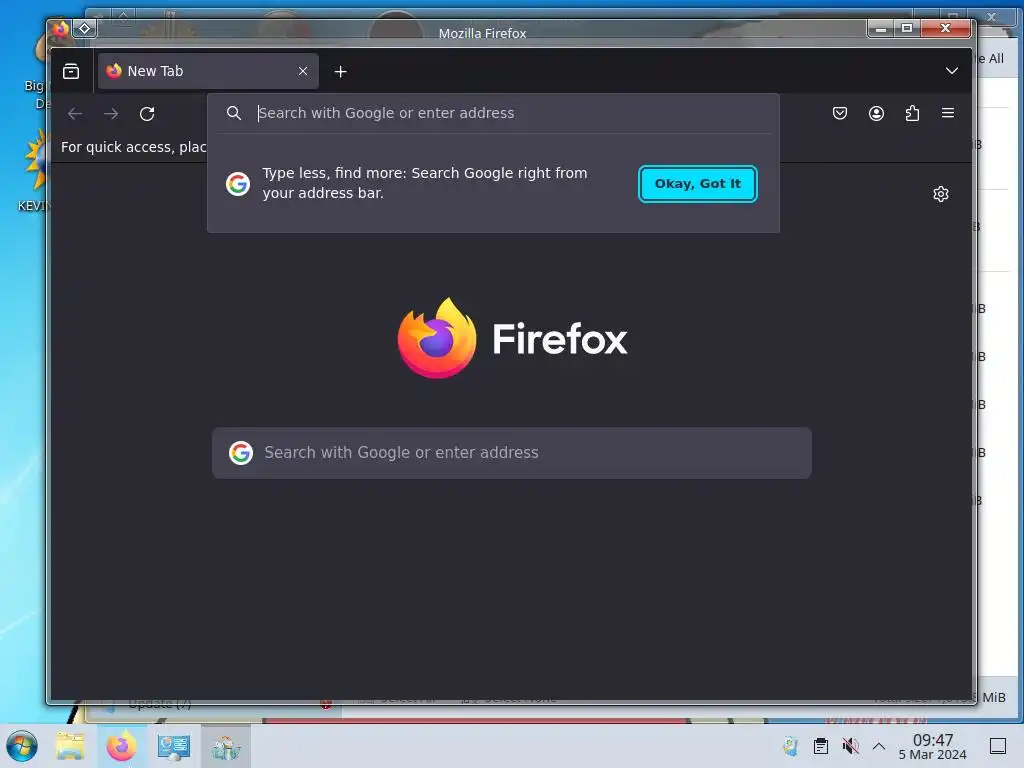Click the updater icon in the system tray
The width and height of the screenshot is (1024, 768).
click(791, 746)
